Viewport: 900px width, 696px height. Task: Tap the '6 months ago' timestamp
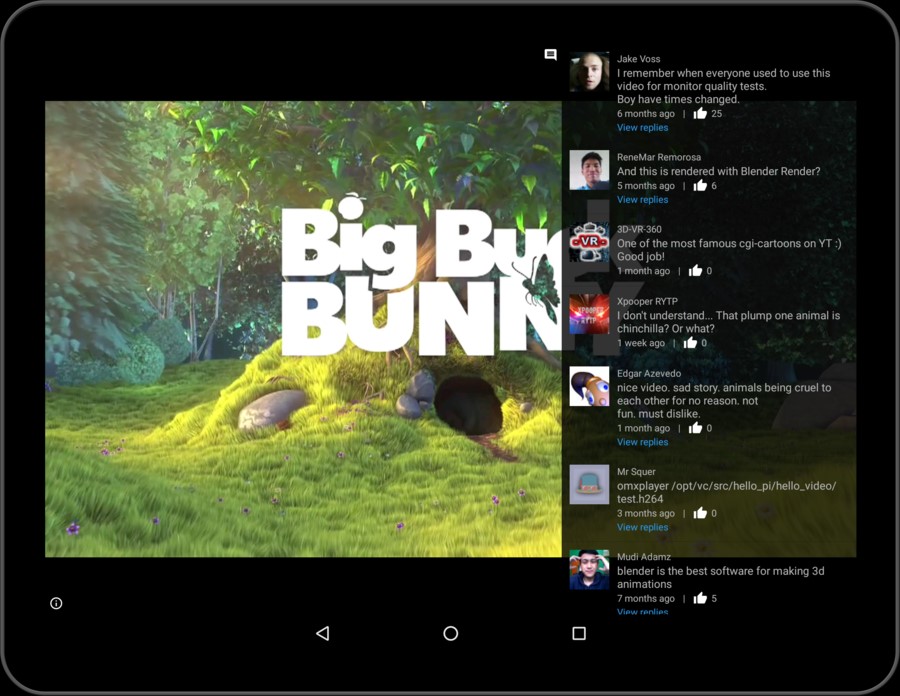[646, 114]
